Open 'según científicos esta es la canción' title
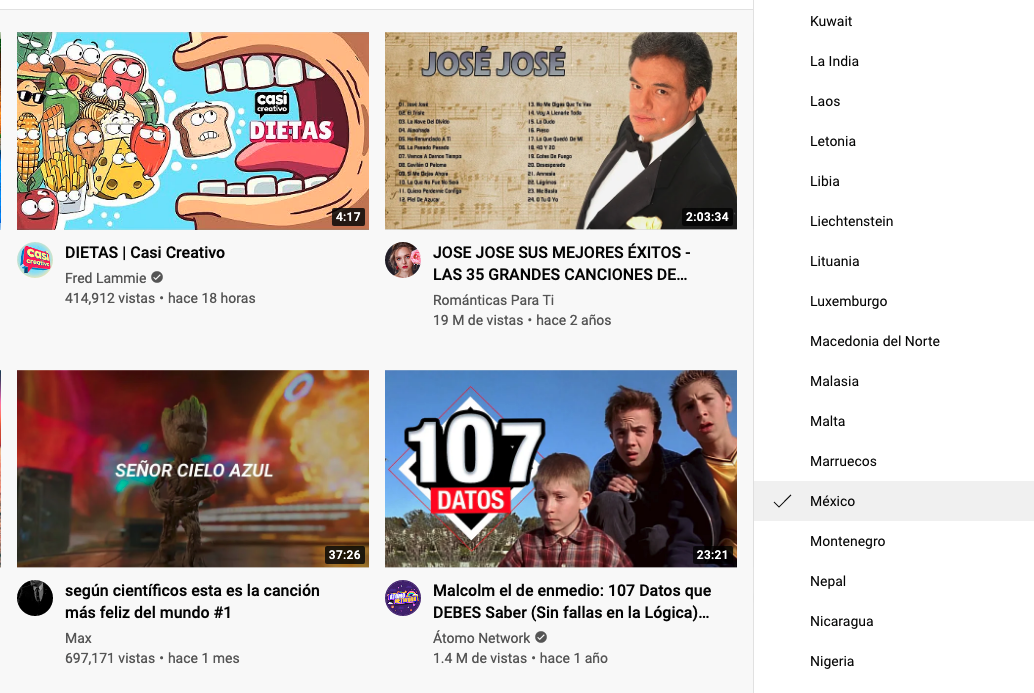Screen dimensions: 1034x693 pos(192,601)
